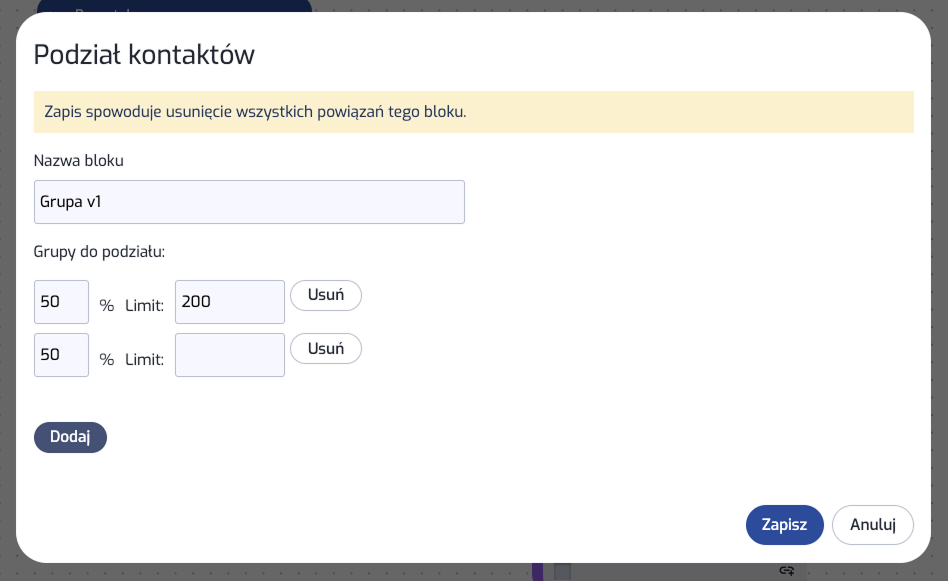Click the first row's Limit label
This screenshot has width=948, height=581.
pyautogui.click(x=144, y=306)
